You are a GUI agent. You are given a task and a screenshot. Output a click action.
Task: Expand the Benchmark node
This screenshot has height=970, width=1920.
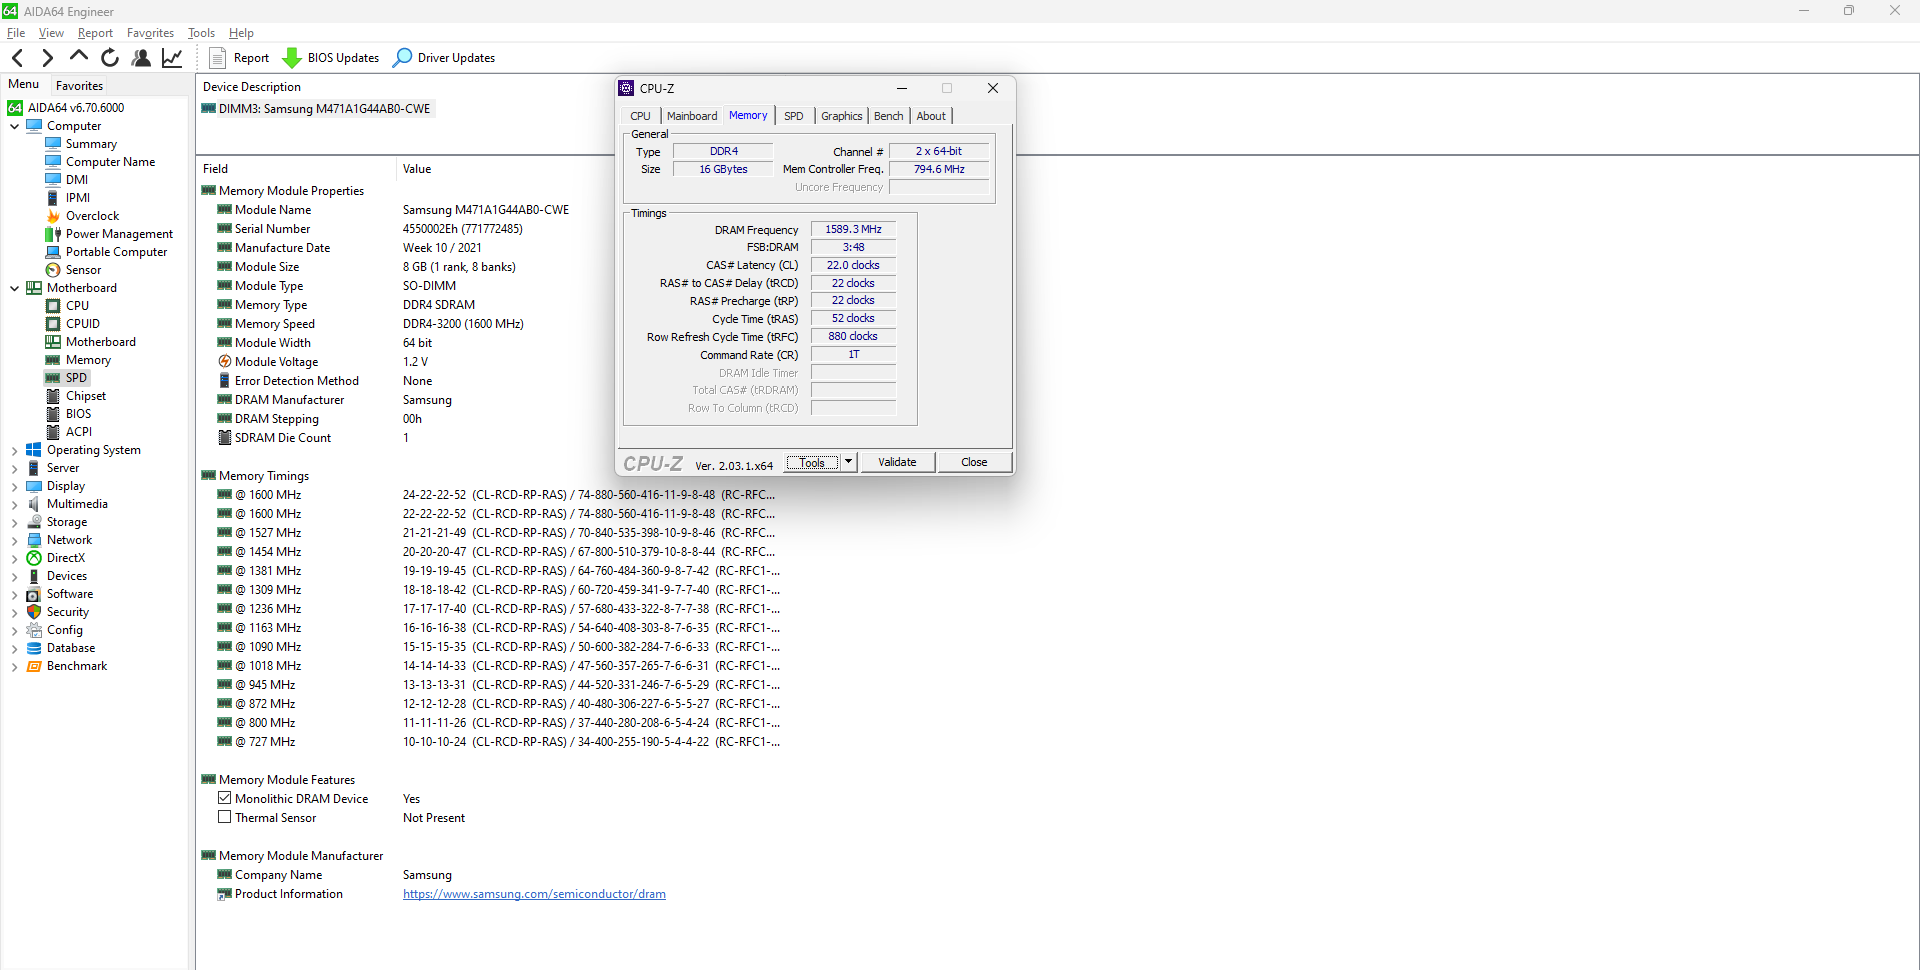(x=14, y=666)
